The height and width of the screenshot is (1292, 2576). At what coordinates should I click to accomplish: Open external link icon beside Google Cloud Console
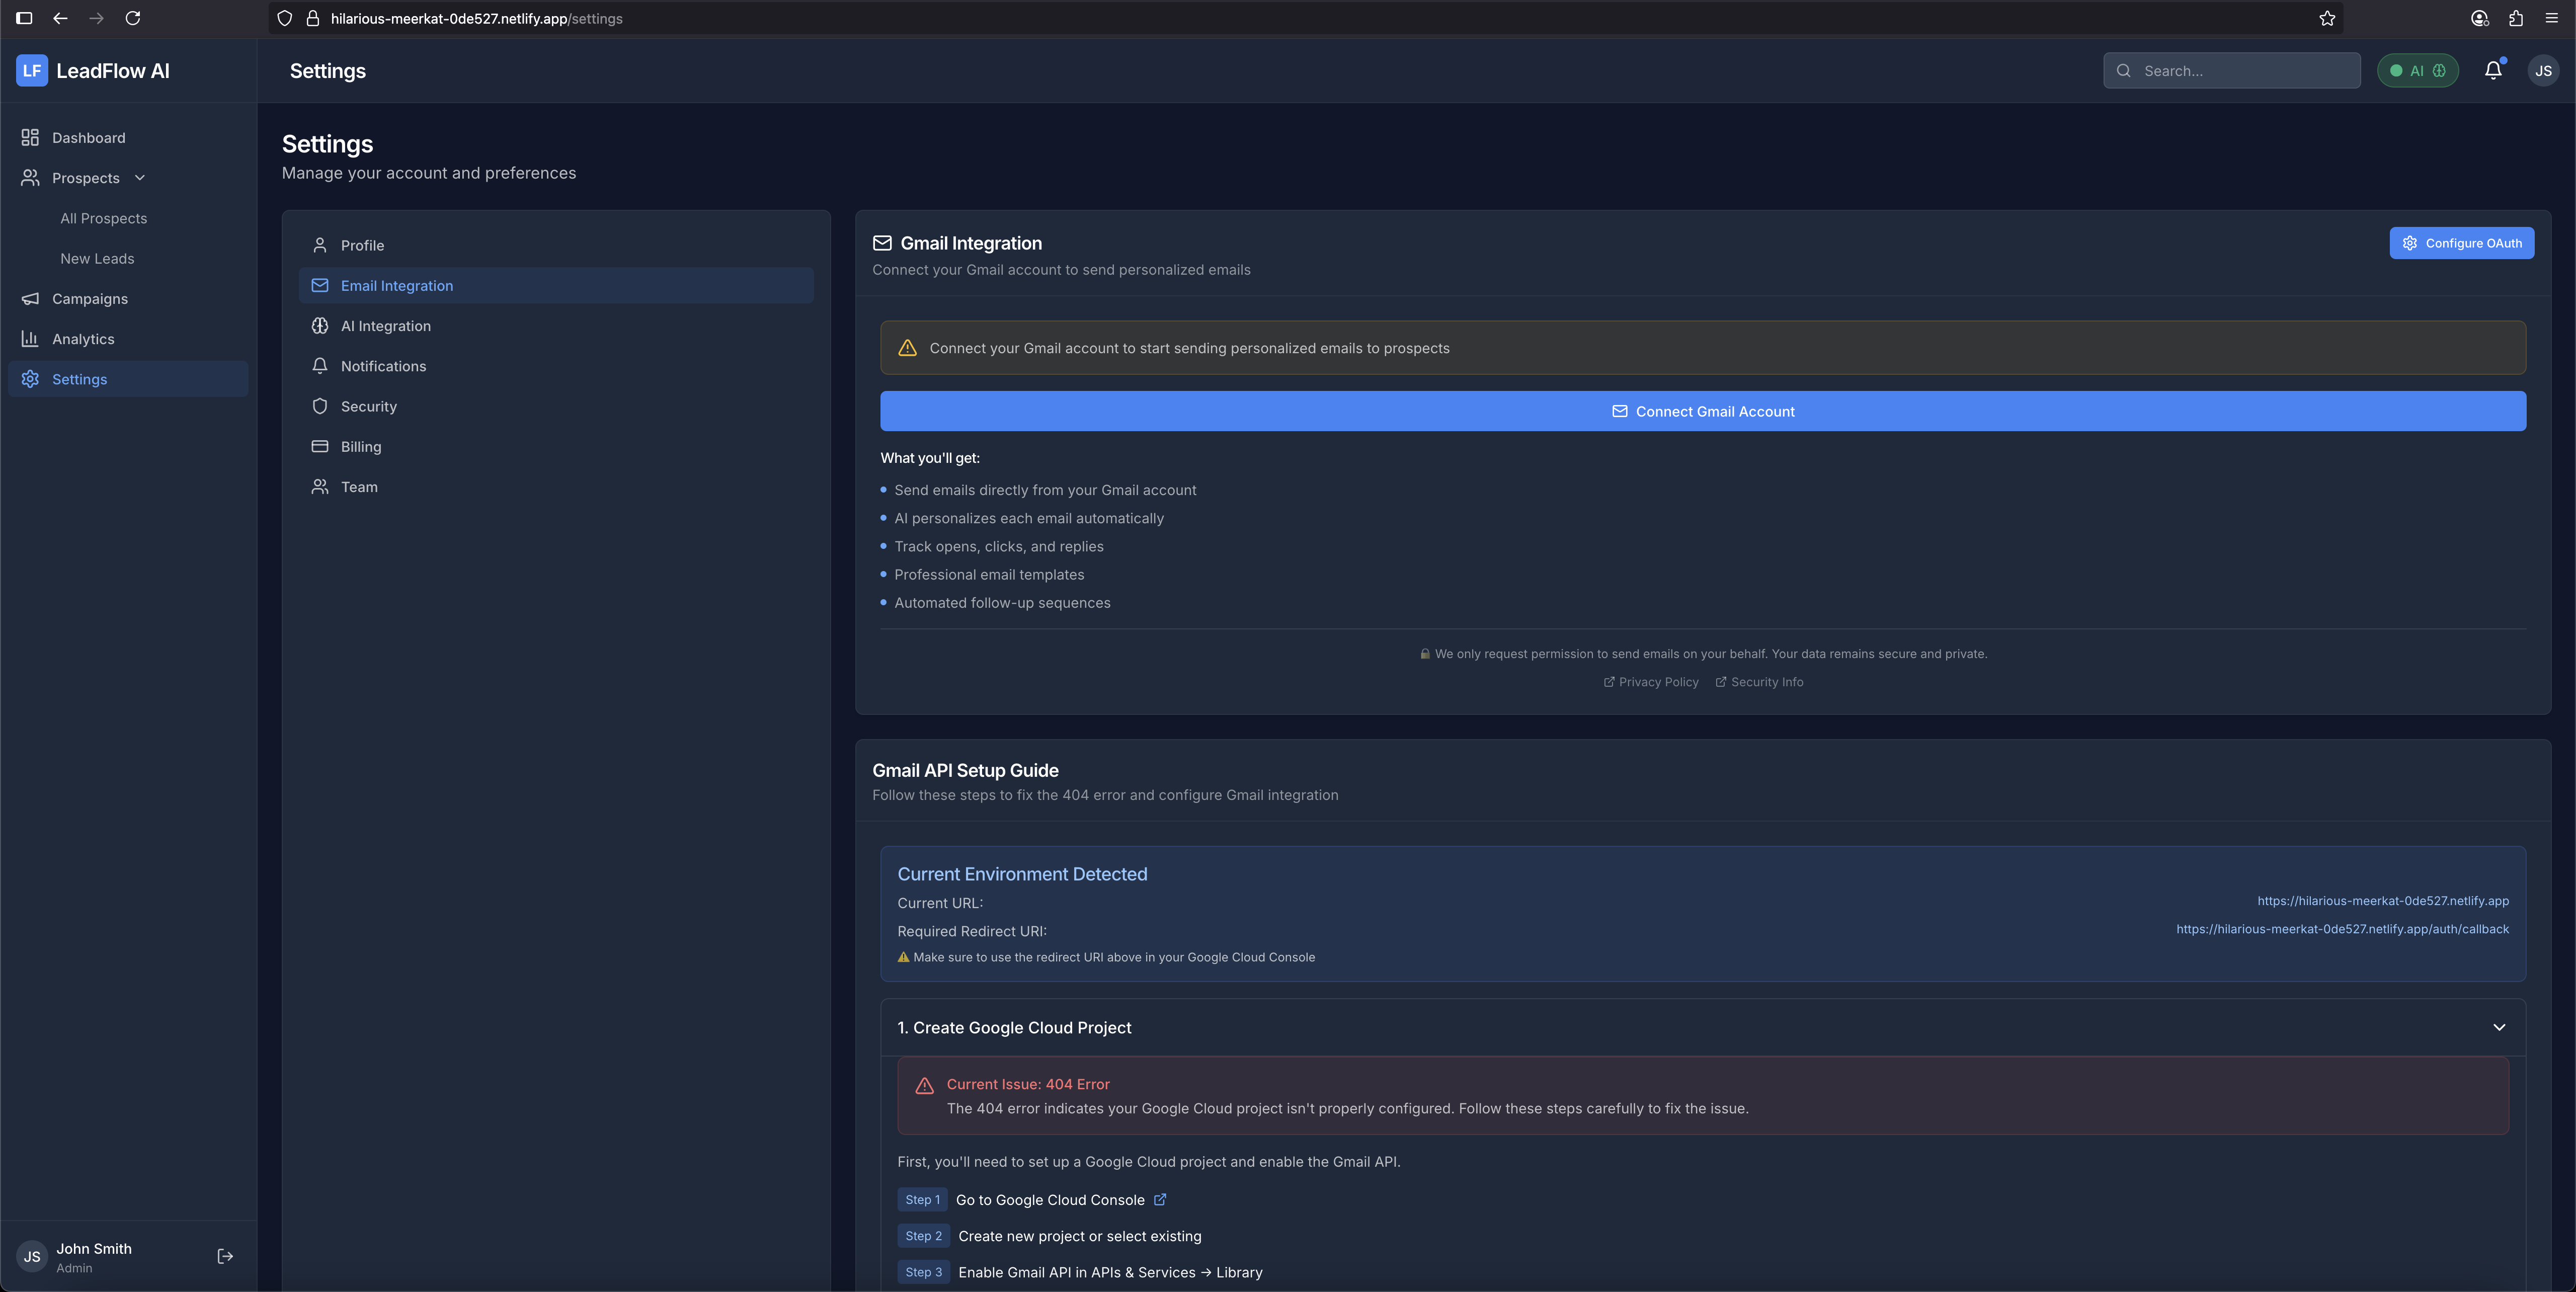pos(1160,1199)
